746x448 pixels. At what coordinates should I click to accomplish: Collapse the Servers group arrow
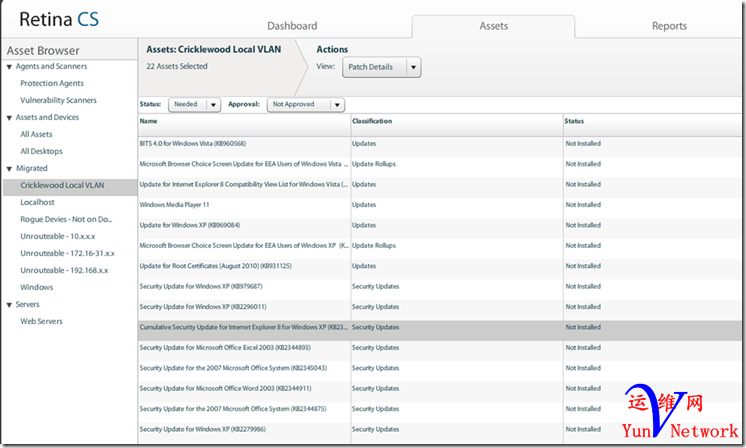point(9,305)
